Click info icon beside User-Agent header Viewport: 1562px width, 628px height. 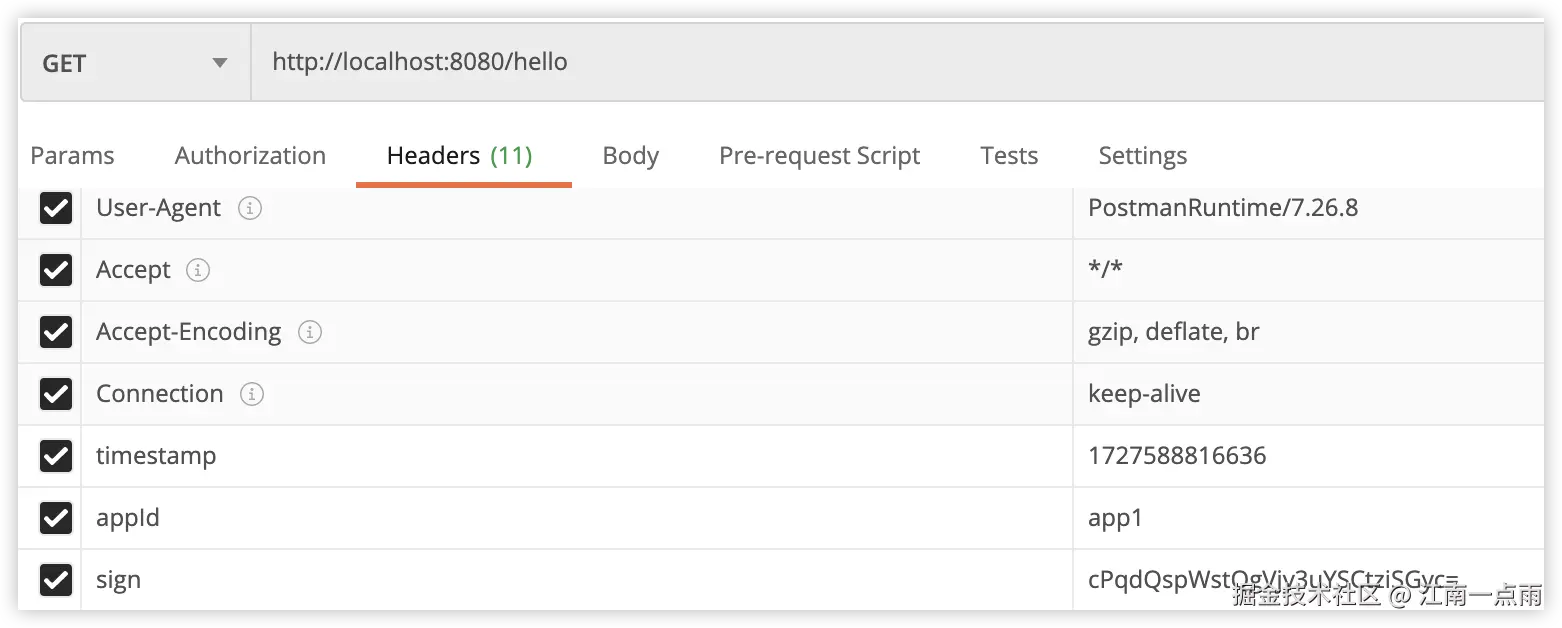pos(250,208)
